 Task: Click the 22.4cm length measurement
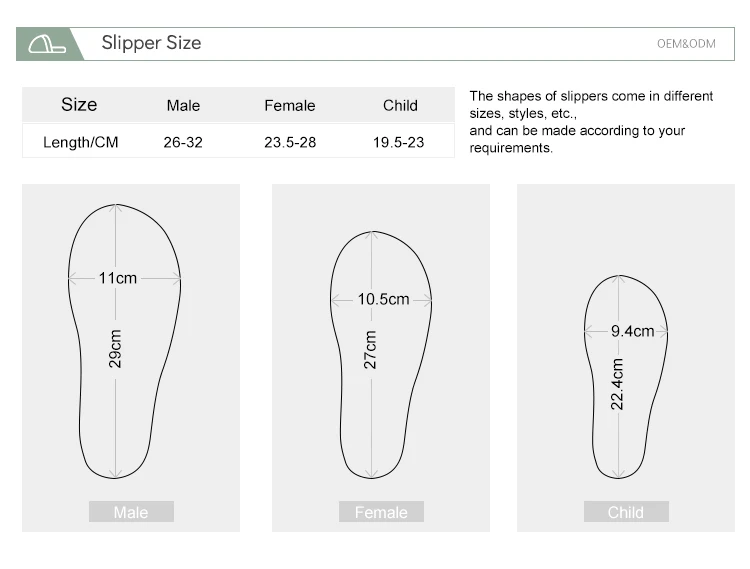coord(618,384)
